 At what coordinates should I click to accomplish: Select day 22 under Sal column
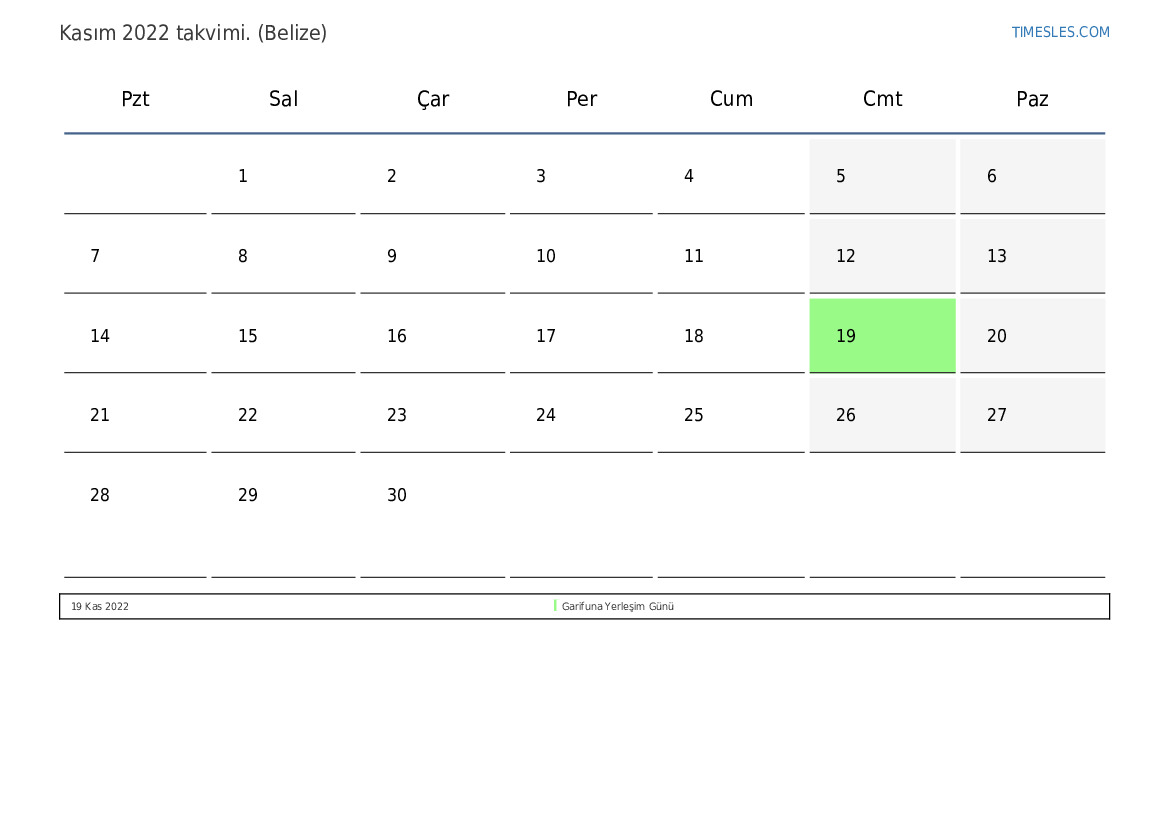click(248, 416)
